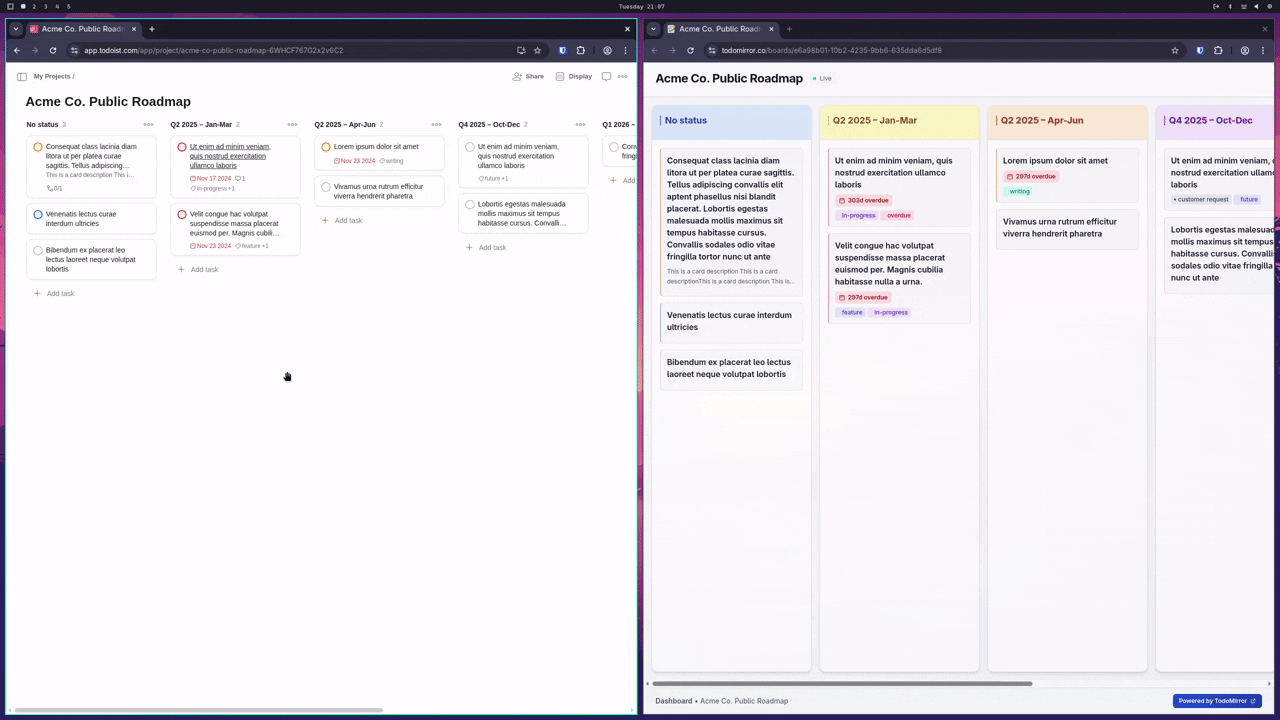Open Extensions puzzle icon in Todoist window
This screenshot has width=1280, height=720.
(580, 50)
